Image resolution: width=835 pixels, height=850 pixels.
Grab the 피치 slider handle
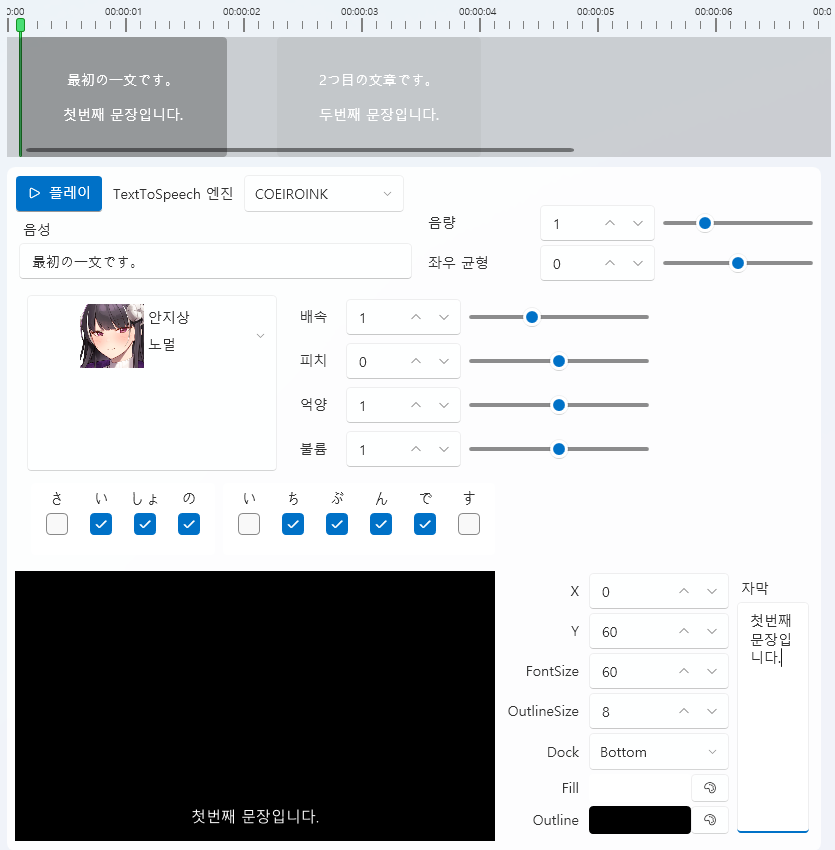coord(558,361)
